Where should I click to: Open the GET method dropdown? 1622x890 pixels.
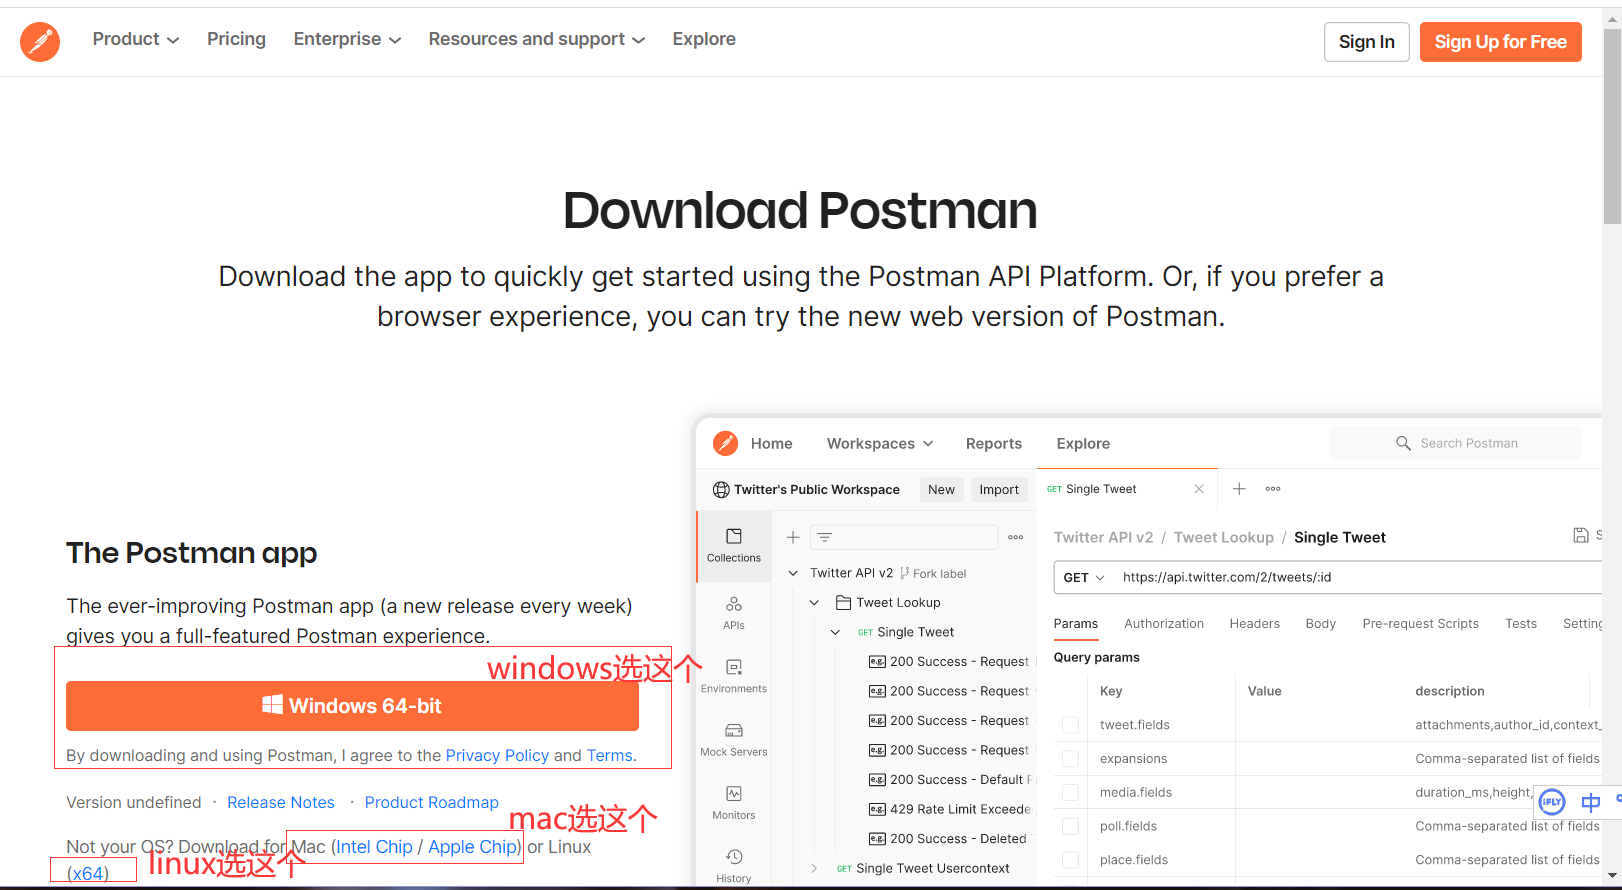pos(1084,577)
